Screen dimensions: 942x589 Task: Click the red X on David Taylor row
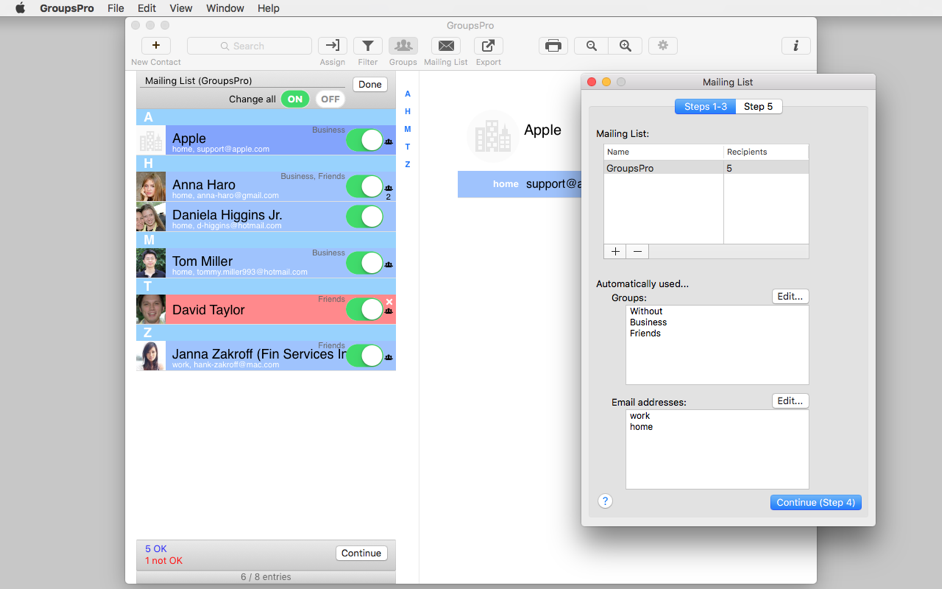point(389,302)
